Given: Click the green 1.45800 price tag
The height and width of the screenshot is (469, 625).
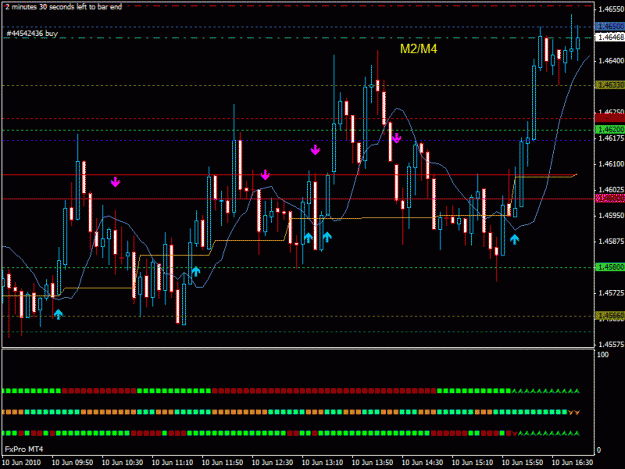Looking at the screenshot, I should [x=610, y=267].
